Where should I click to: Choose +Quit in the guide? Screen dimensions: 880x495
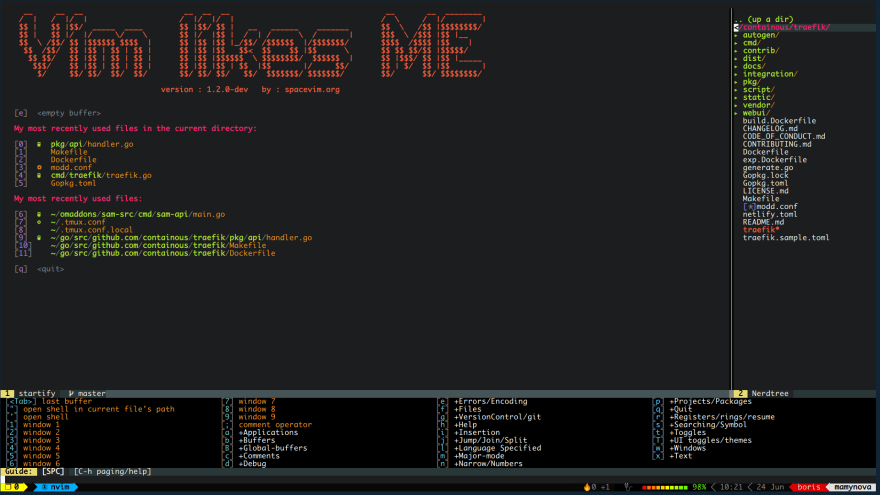click(681, 409)
